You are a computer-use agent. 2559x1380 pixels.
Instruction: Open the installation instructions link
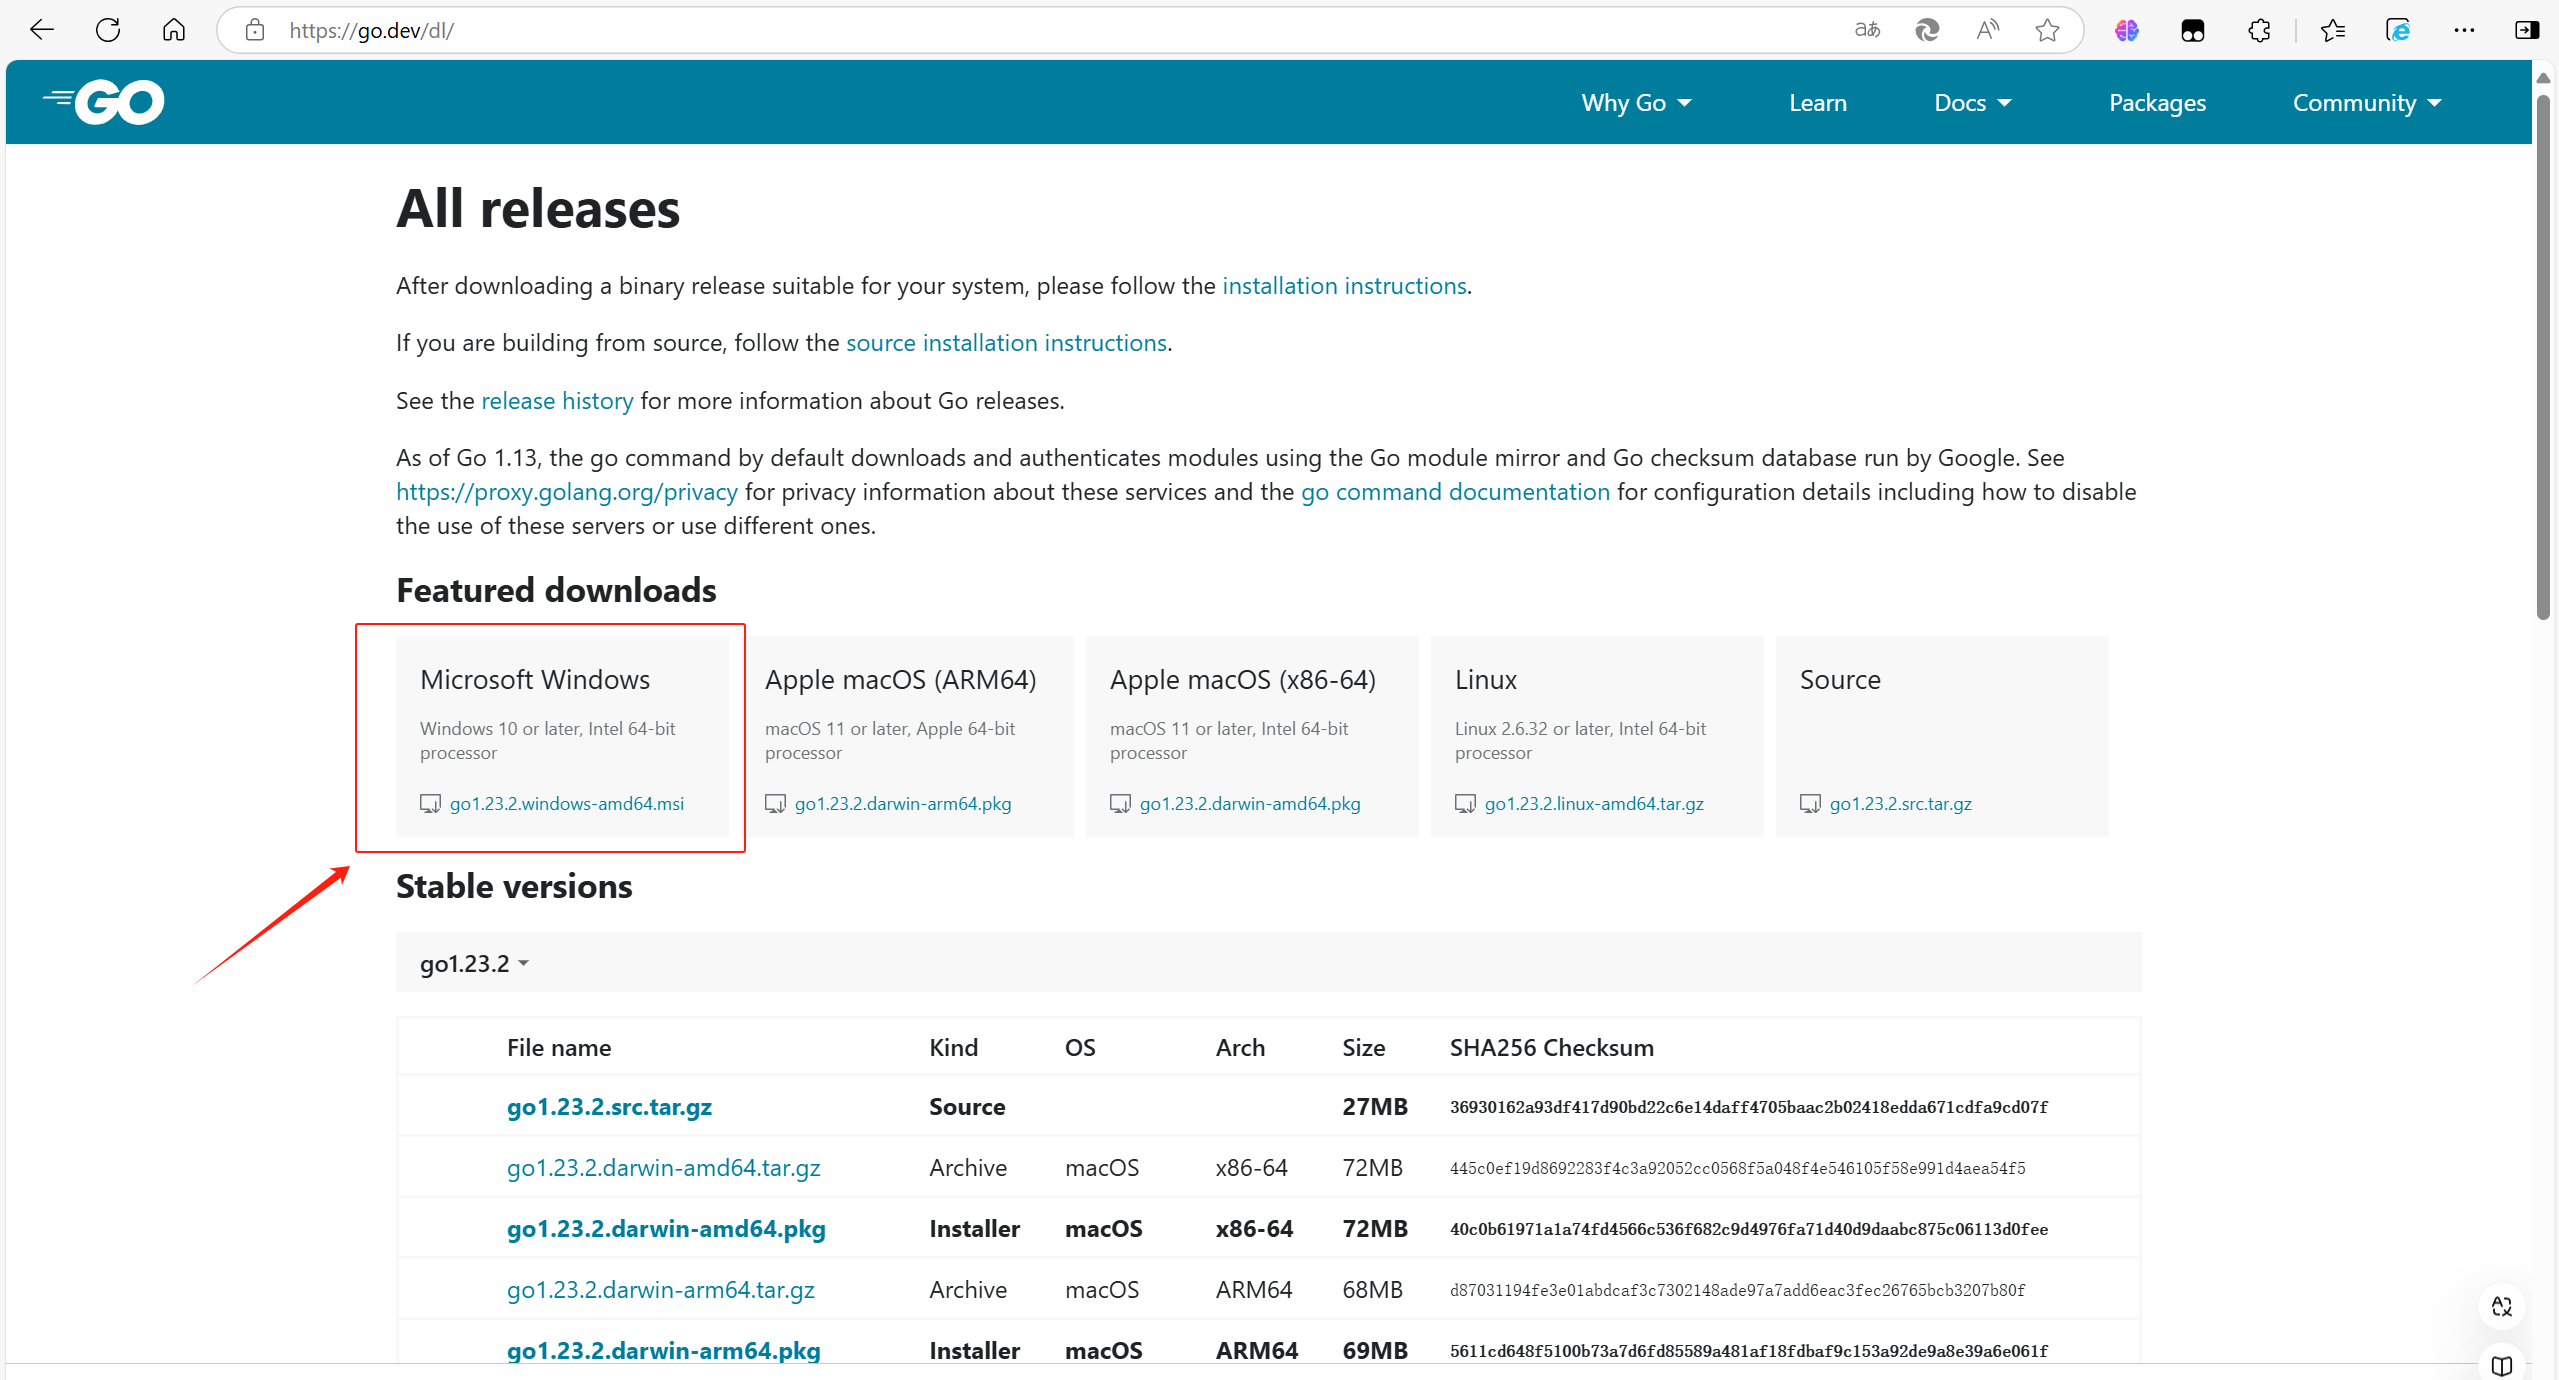point(1344,286)
